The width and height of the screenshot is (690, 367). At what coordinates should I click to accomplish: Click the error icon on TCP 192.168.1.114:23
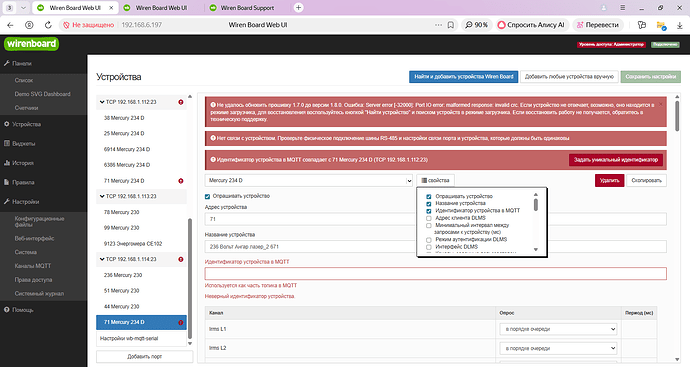180,259
